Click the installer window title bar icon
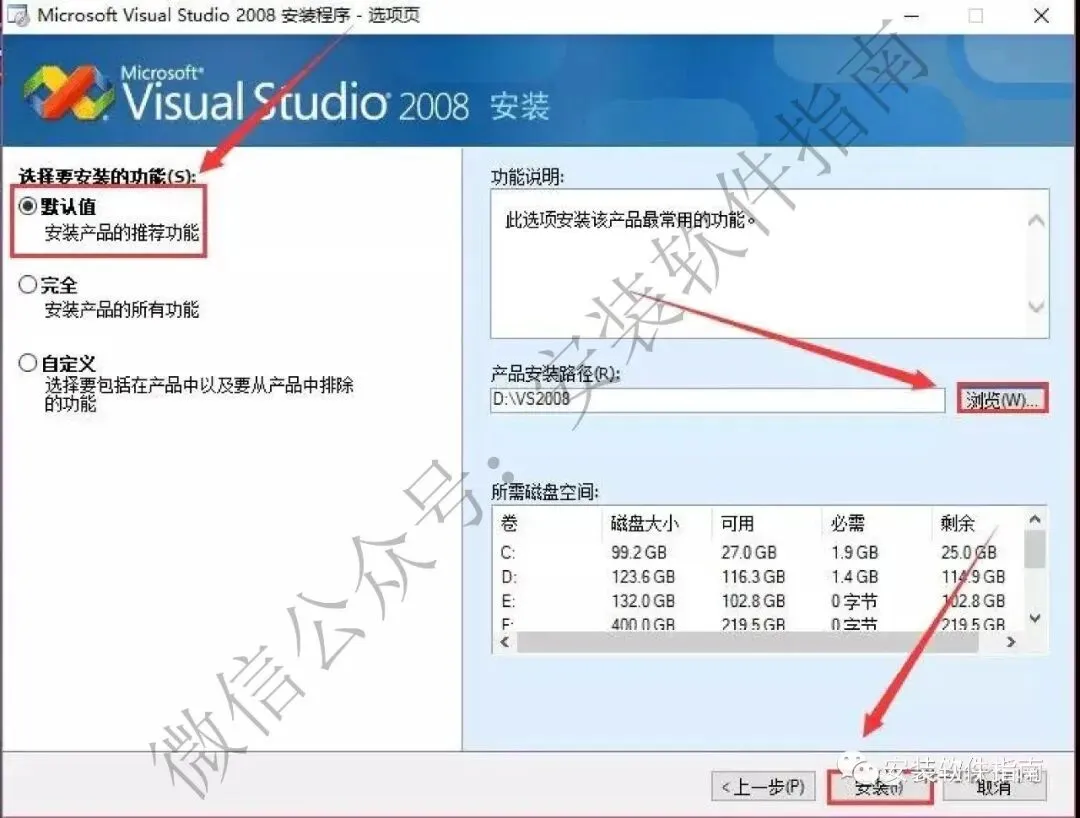This screenshot has height=818, width=1080. click(x=18, y=15)
